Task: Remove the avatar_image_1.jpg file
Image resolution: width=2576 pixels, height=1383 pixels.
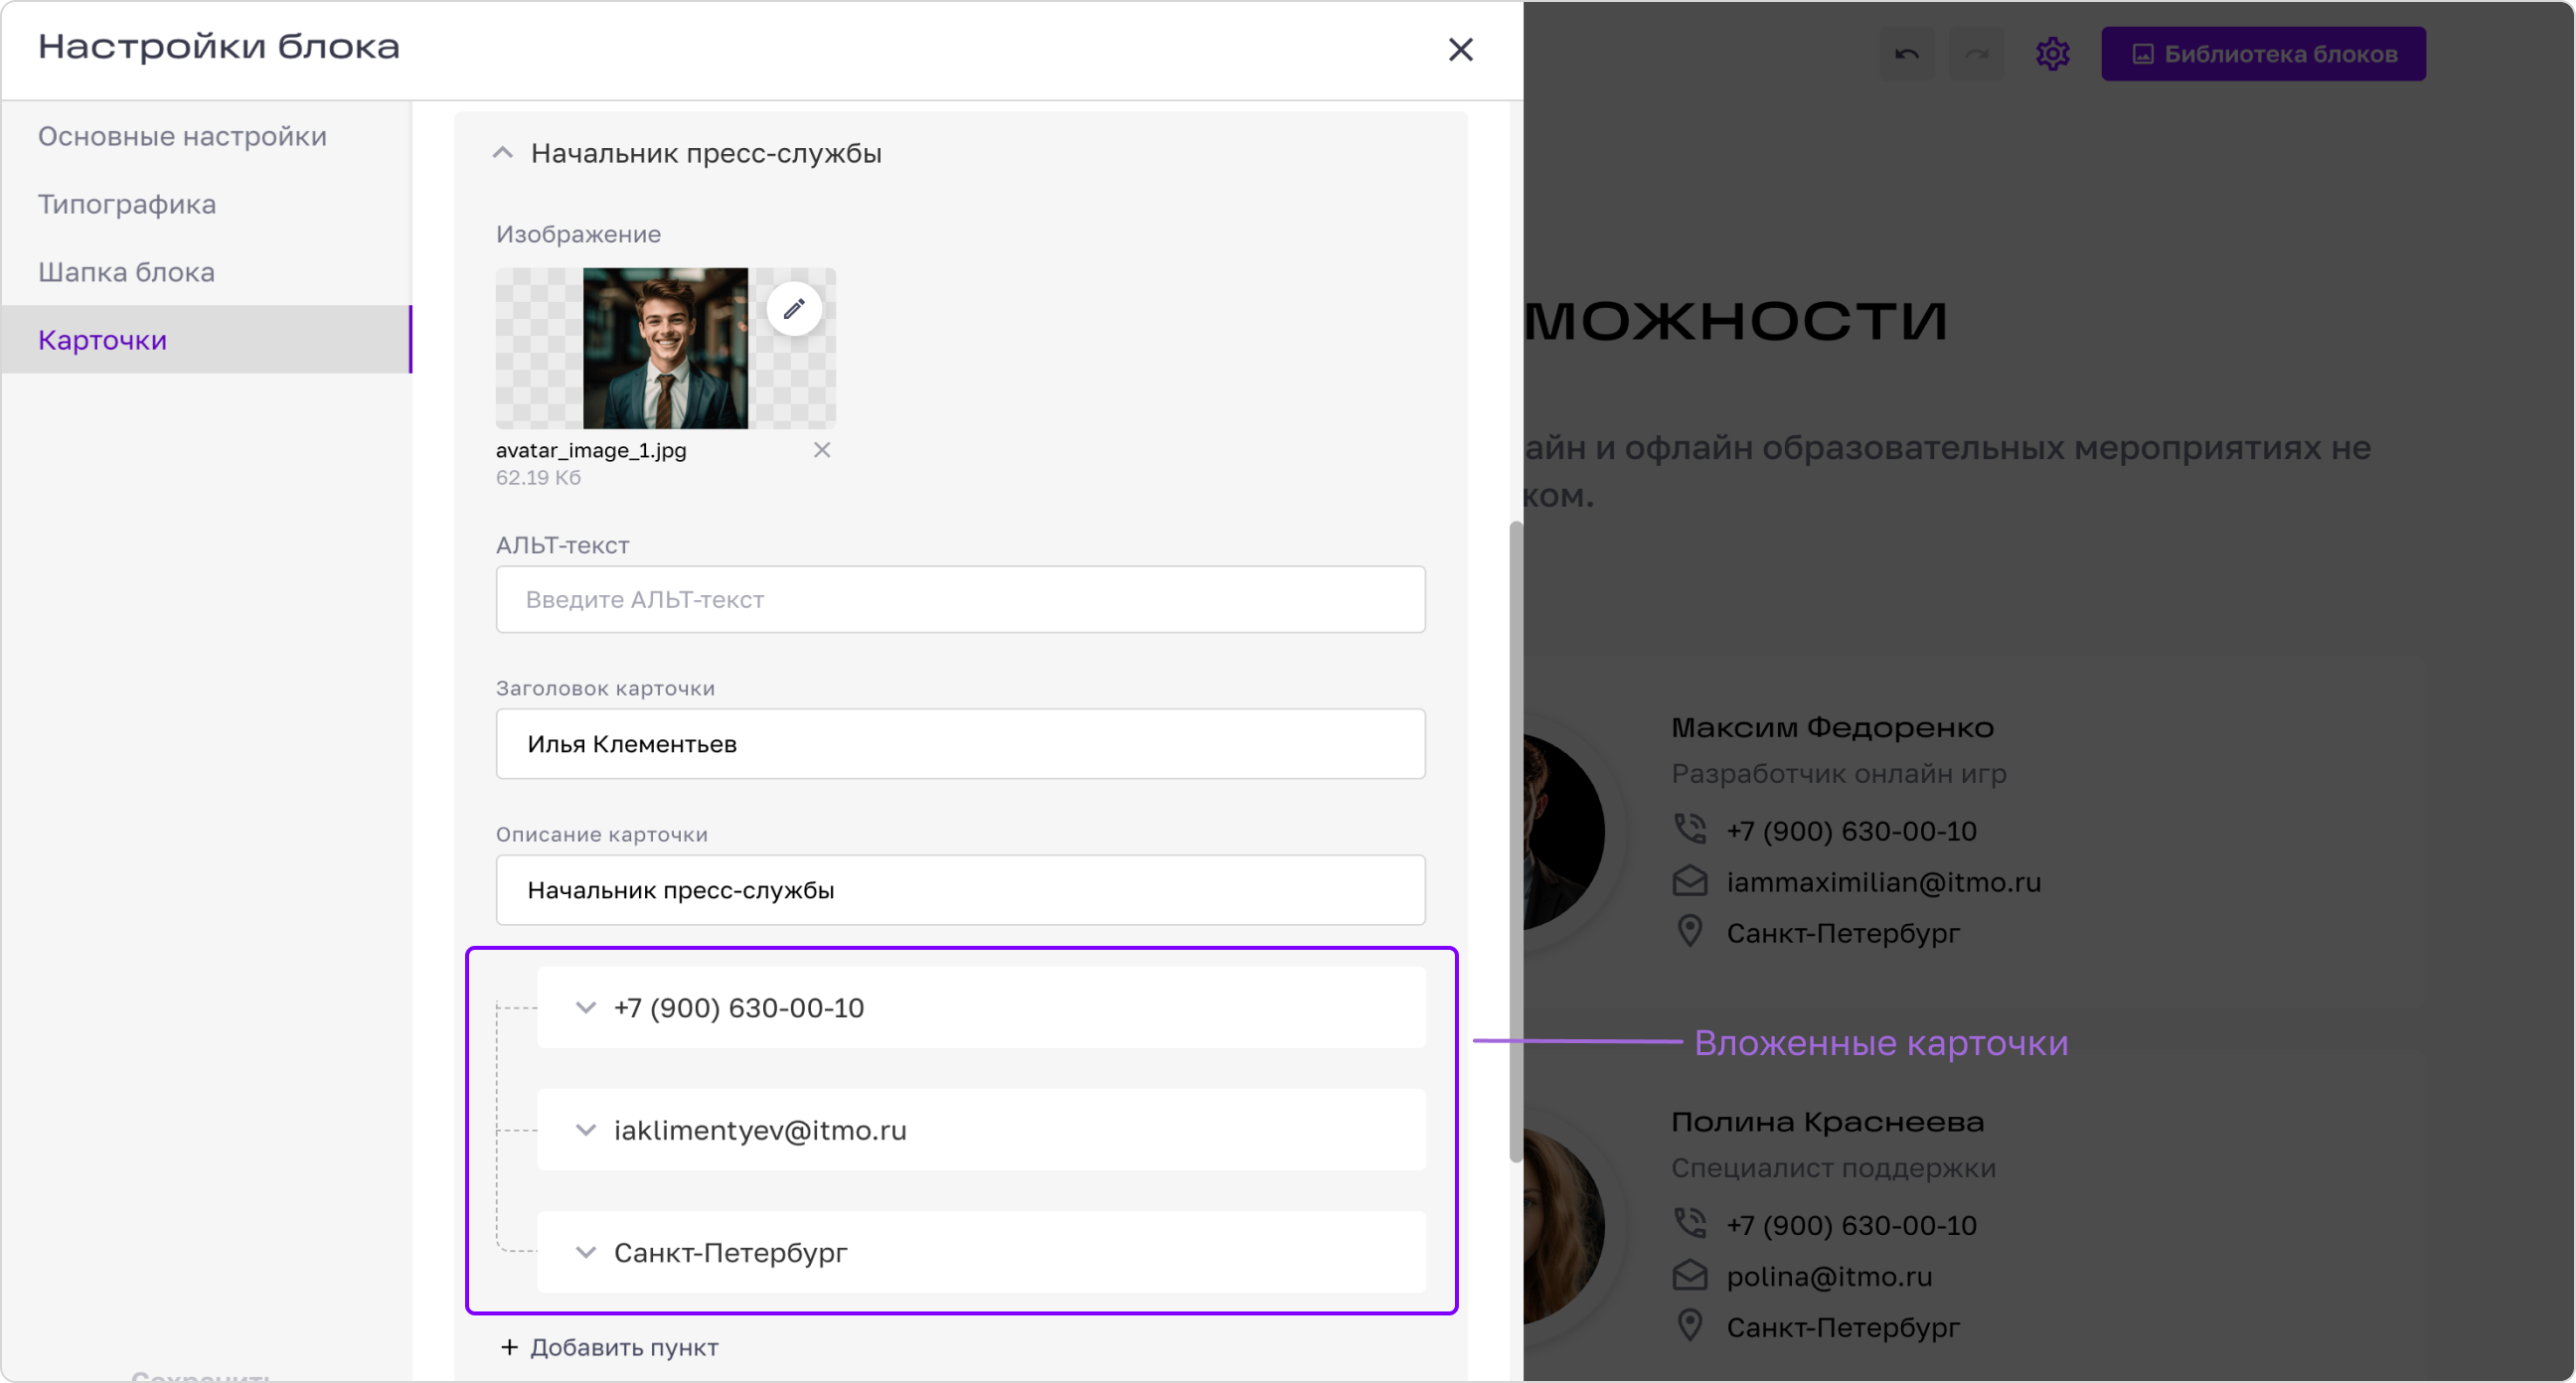Action: (822, 450)
